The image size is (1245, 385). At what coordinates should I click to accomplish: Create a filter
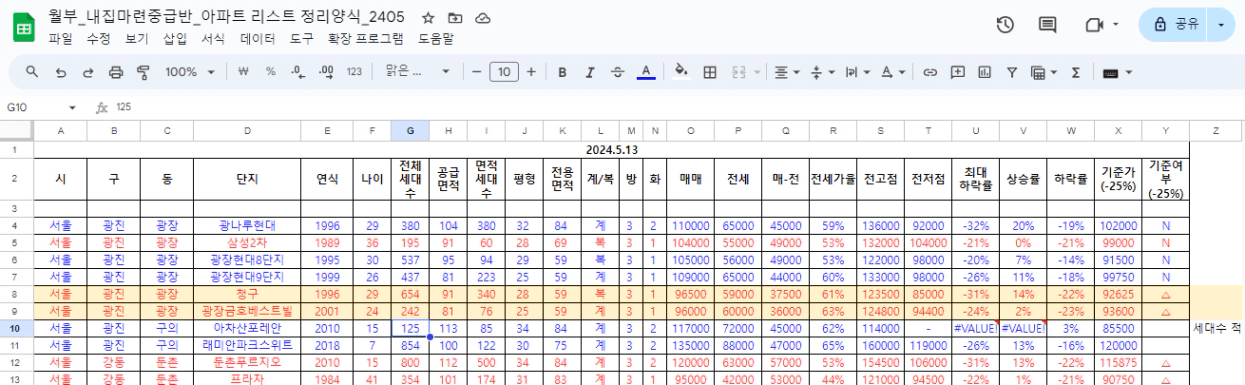click(x=1011, y=72)
